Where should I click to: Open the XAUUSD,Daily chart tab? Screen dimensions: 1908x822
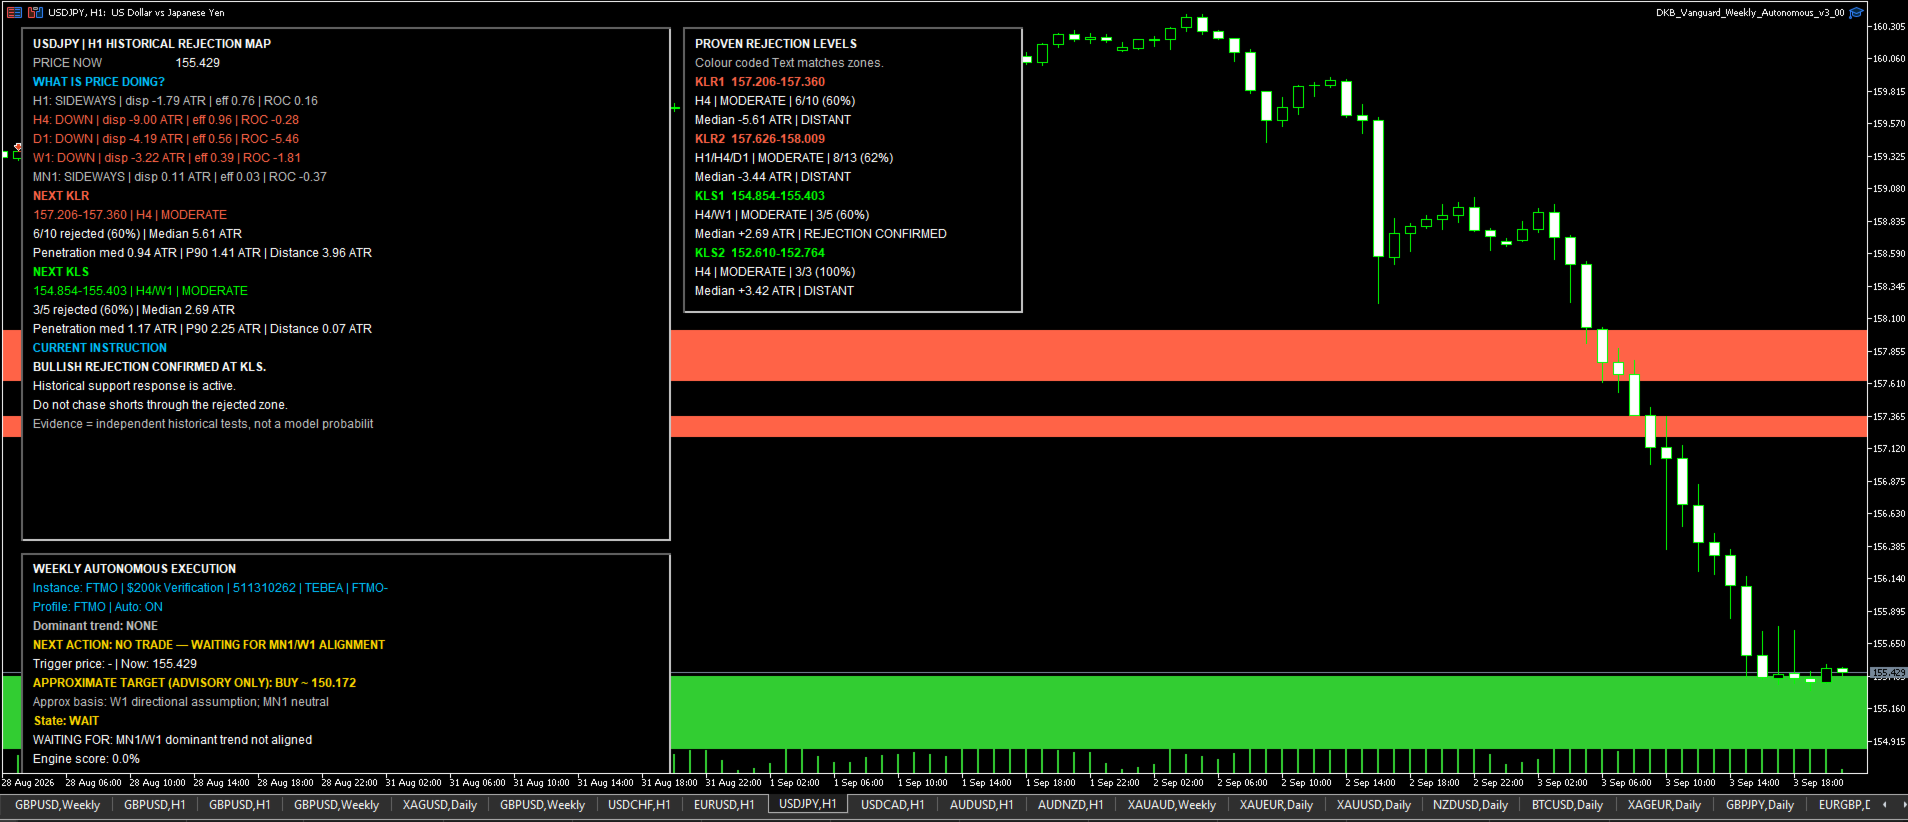[1373, 804]
